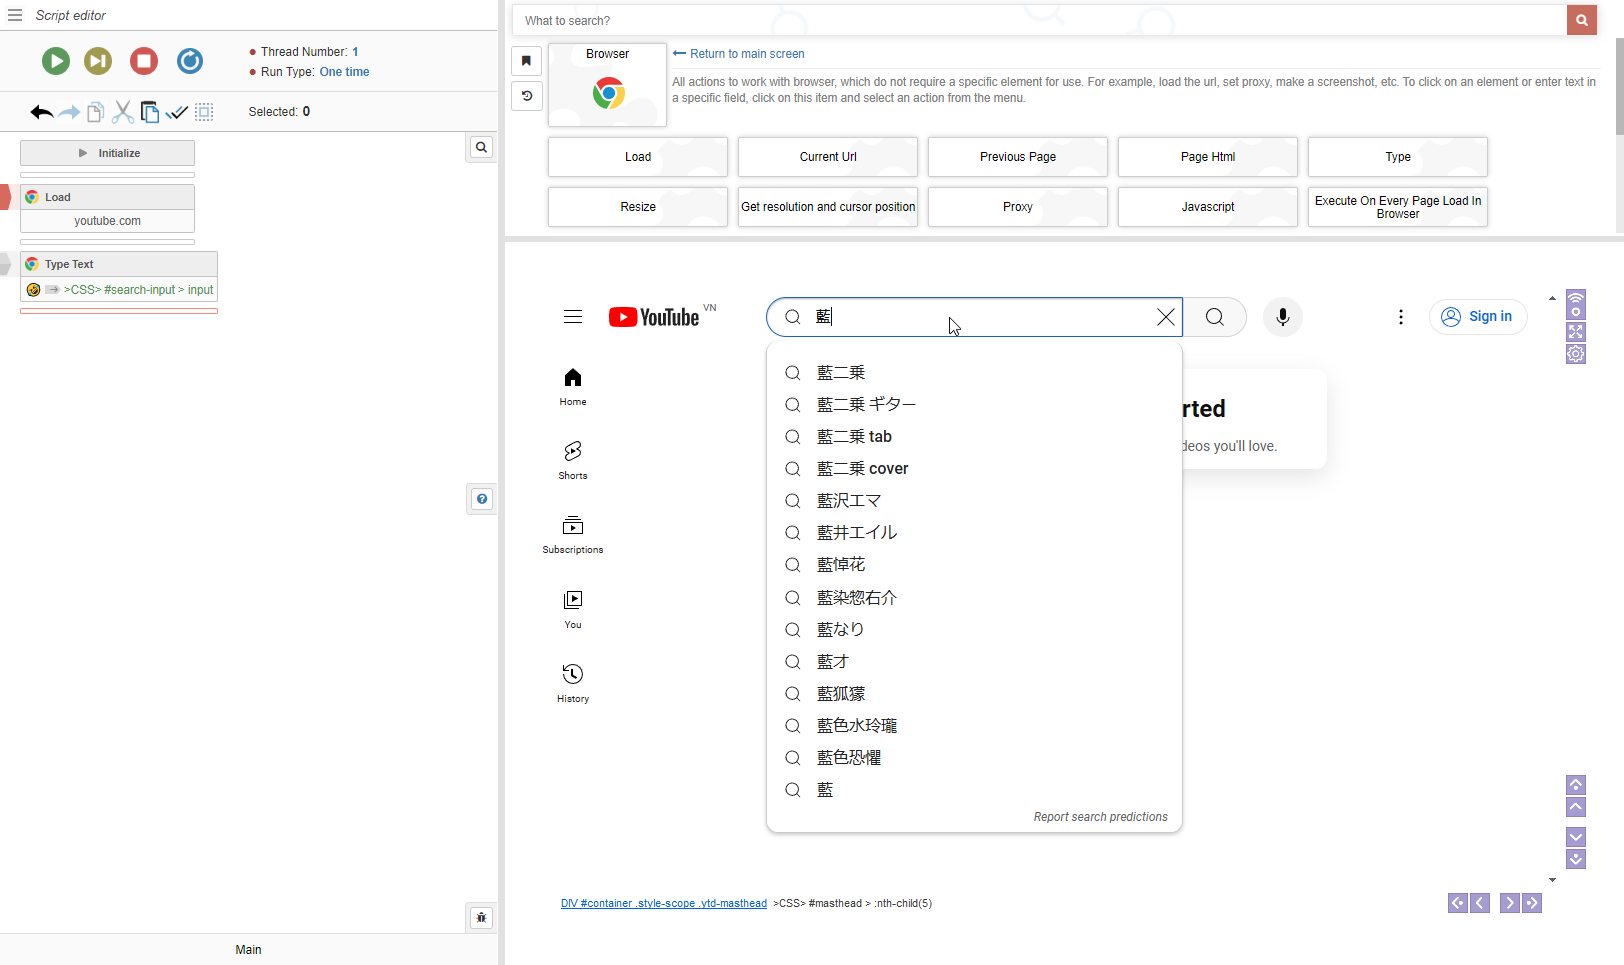
Task: Cut selected blocks using the scissors icon
Action: (122, 112)
